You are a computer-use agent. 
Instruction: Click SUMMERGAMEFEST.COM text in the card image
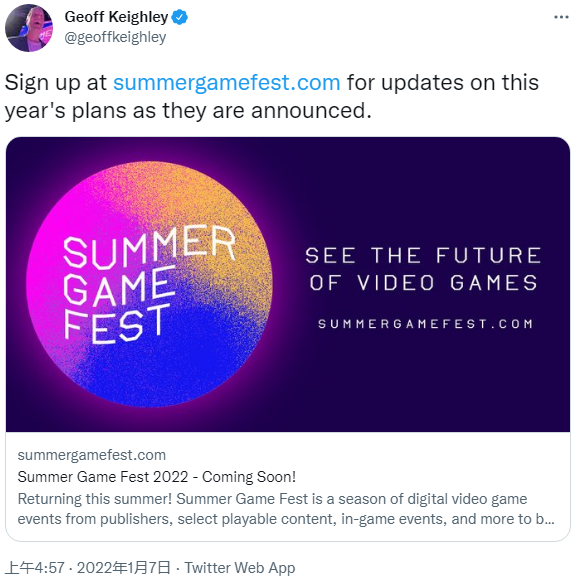[425, 324]
